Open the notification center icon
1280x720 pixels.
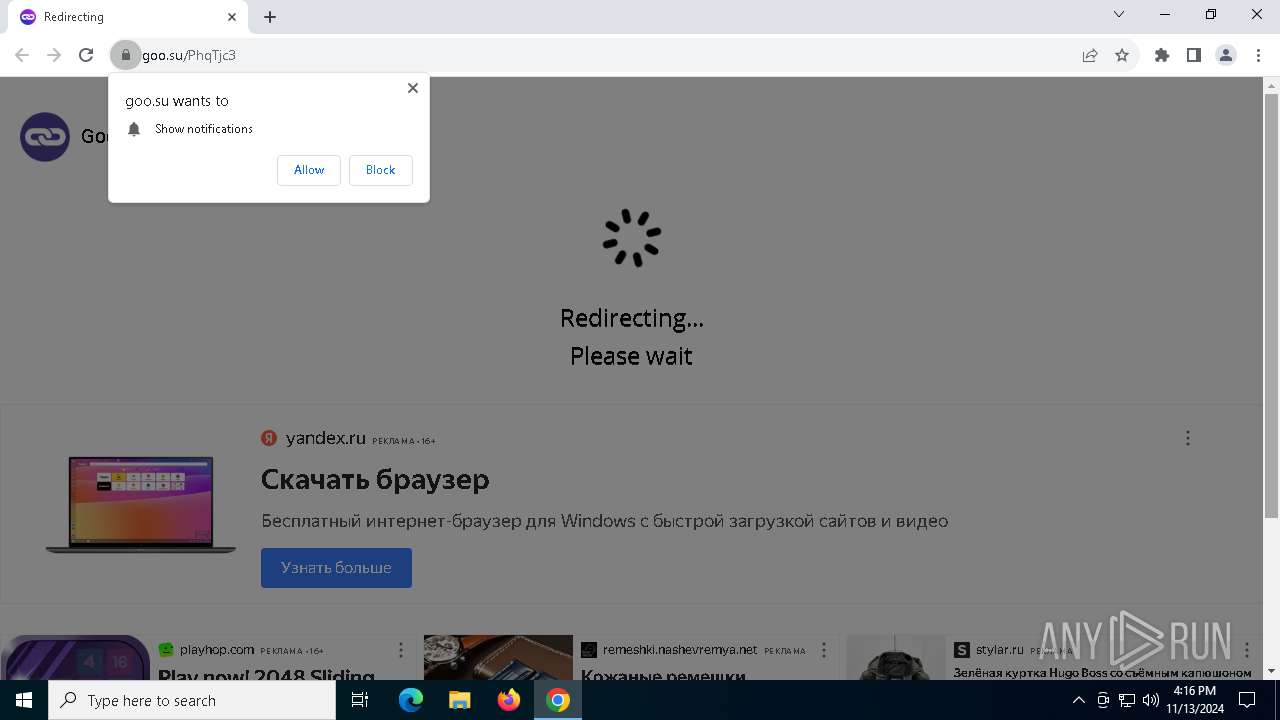click(1247, 700)
